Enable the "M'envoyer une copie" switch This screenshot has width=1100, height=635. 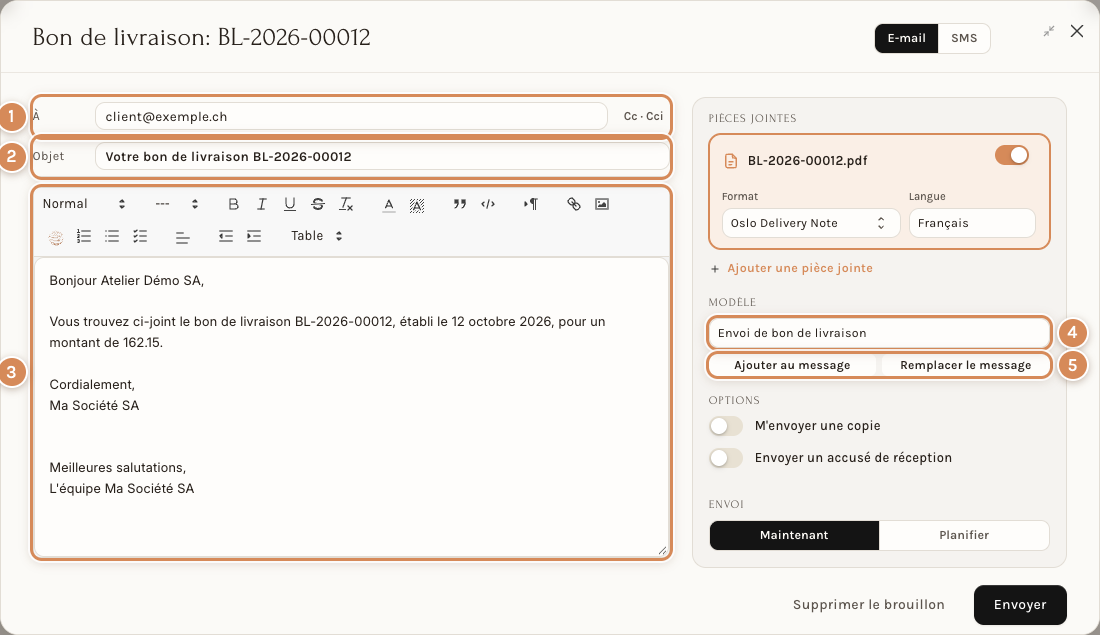pyautogui.click(x=725, y=426)
